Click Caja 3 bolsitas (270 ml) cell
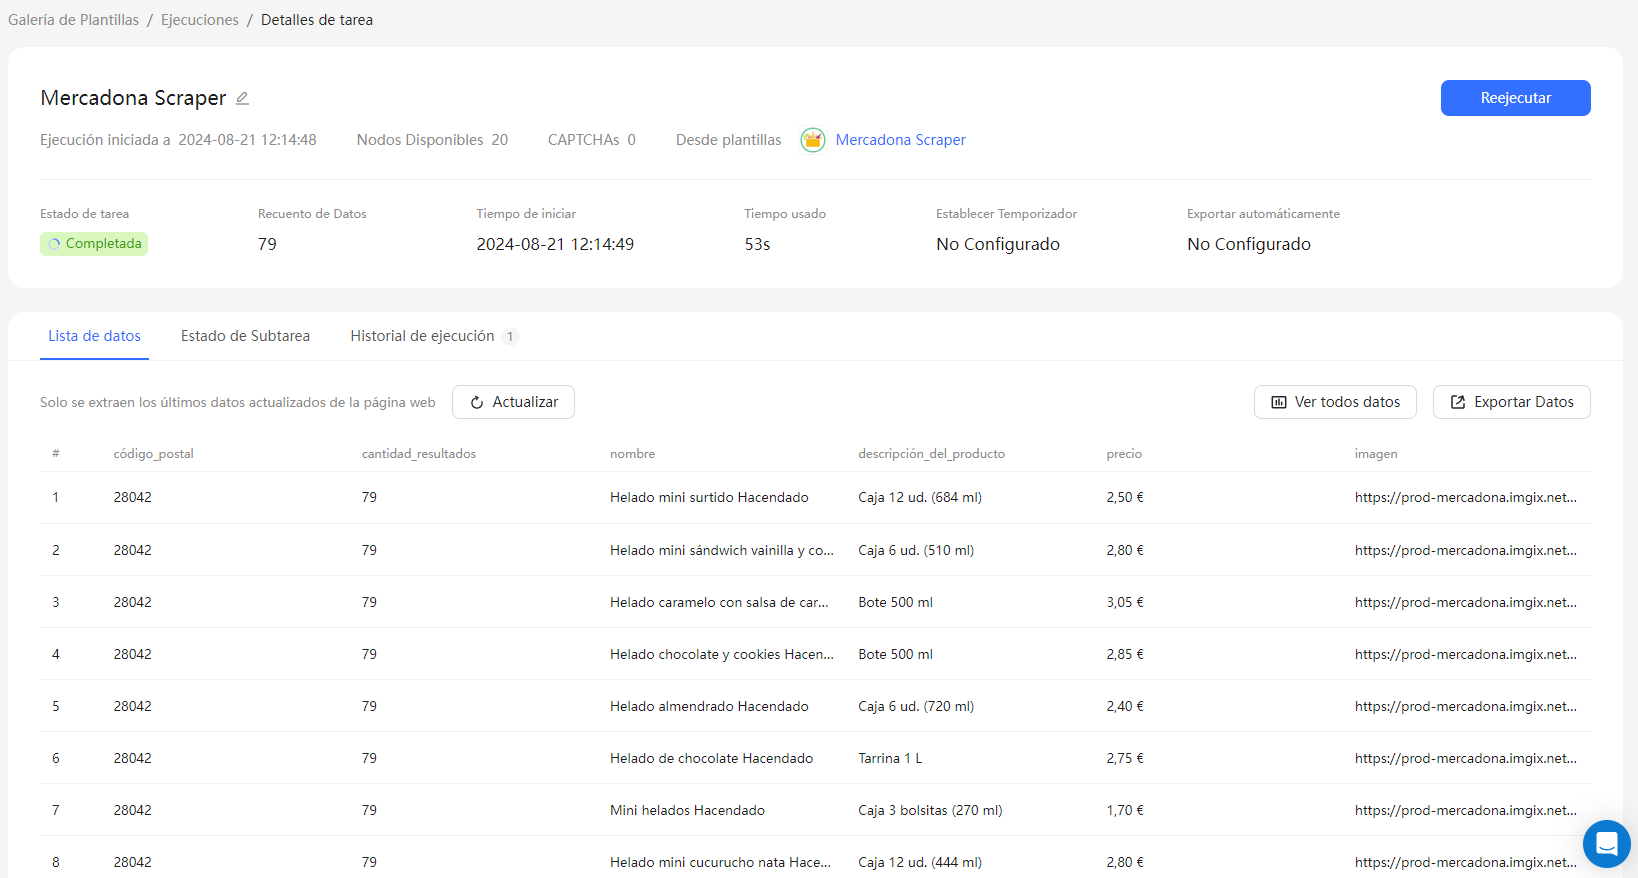Image resolution: width=1638 pixels, height=878 pixels. 930,810
